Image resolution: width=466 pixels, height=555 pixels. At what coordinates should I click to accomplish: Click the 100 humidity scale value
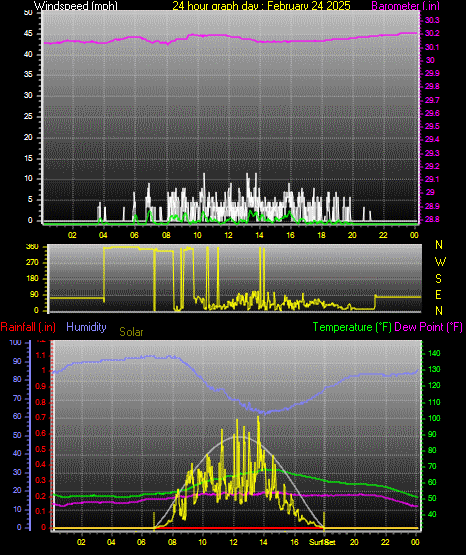(x=15, y=343)
